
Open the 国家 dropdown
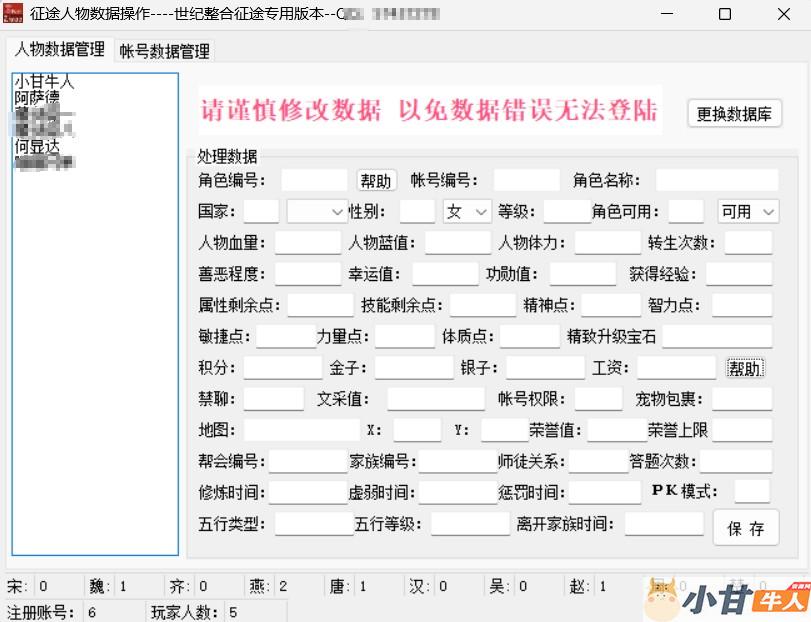317,211
